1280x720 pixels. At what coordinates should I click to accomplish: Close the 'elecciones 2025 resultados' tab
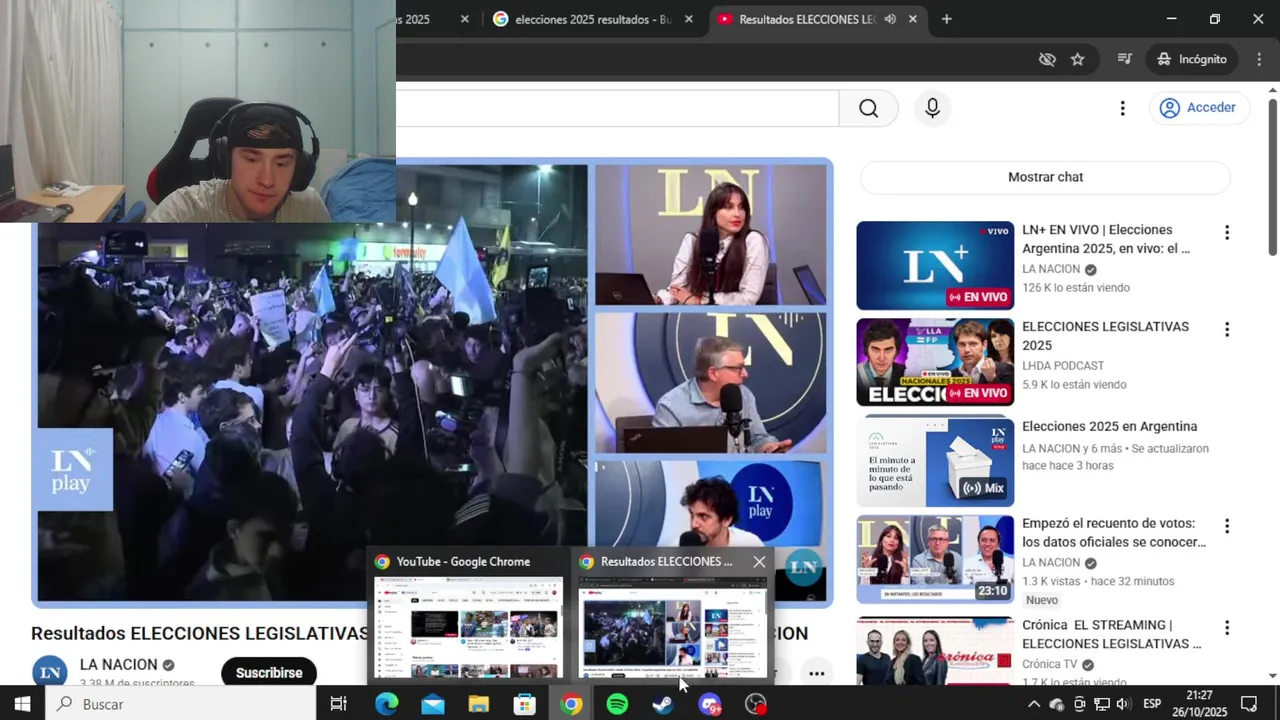click(688, 19)
